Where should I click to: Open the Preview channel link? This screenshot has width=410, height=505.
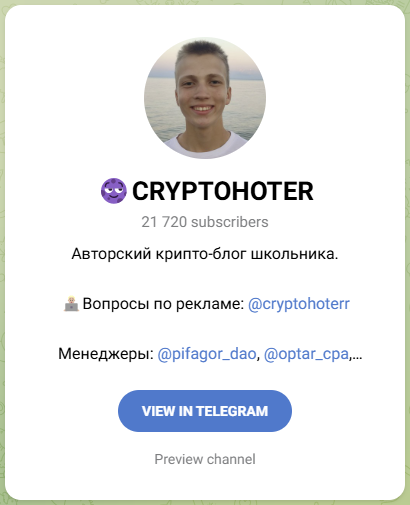pos(205,459)
